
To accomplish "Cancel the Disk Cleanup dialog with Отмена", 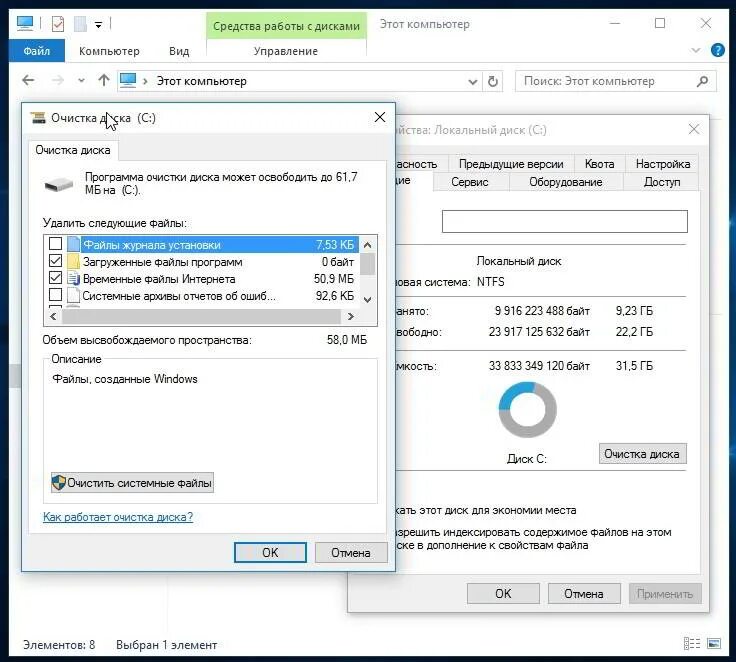I will 351,553.
